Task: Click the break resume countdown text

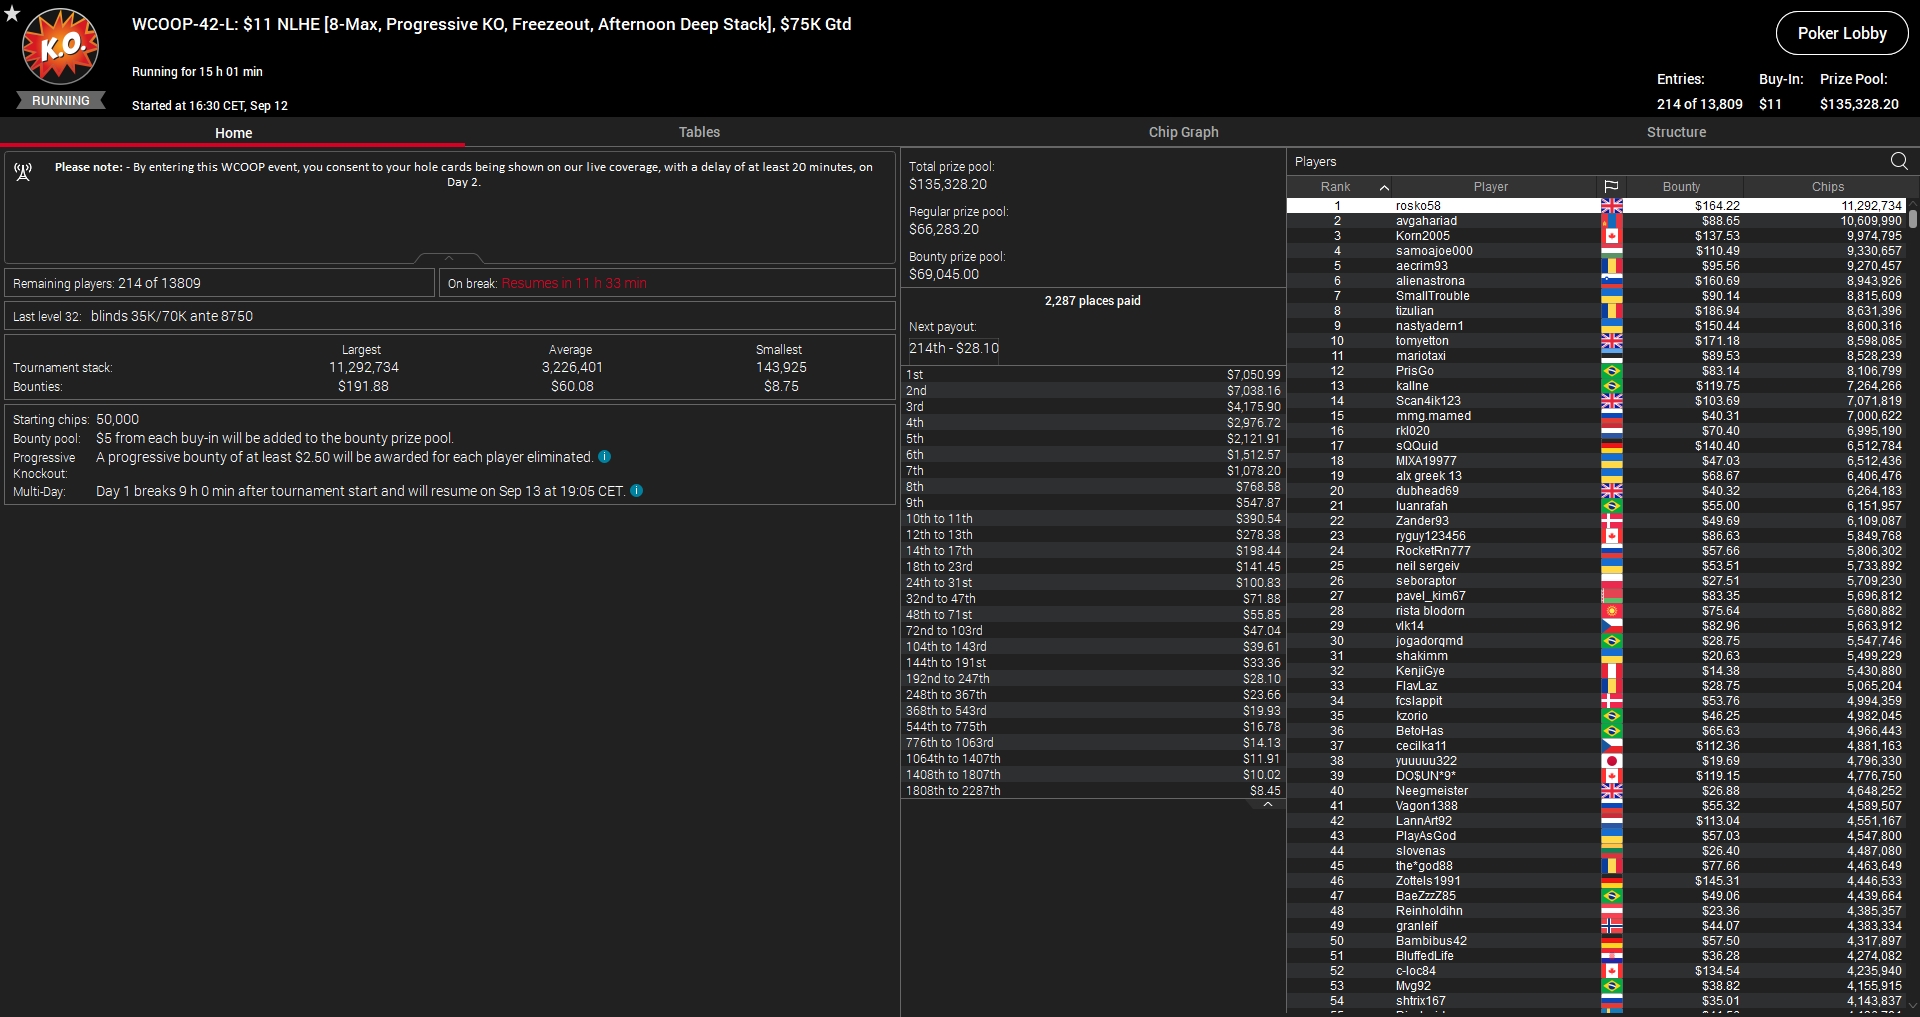Action: pyautogui.click(x=574, y=284)
